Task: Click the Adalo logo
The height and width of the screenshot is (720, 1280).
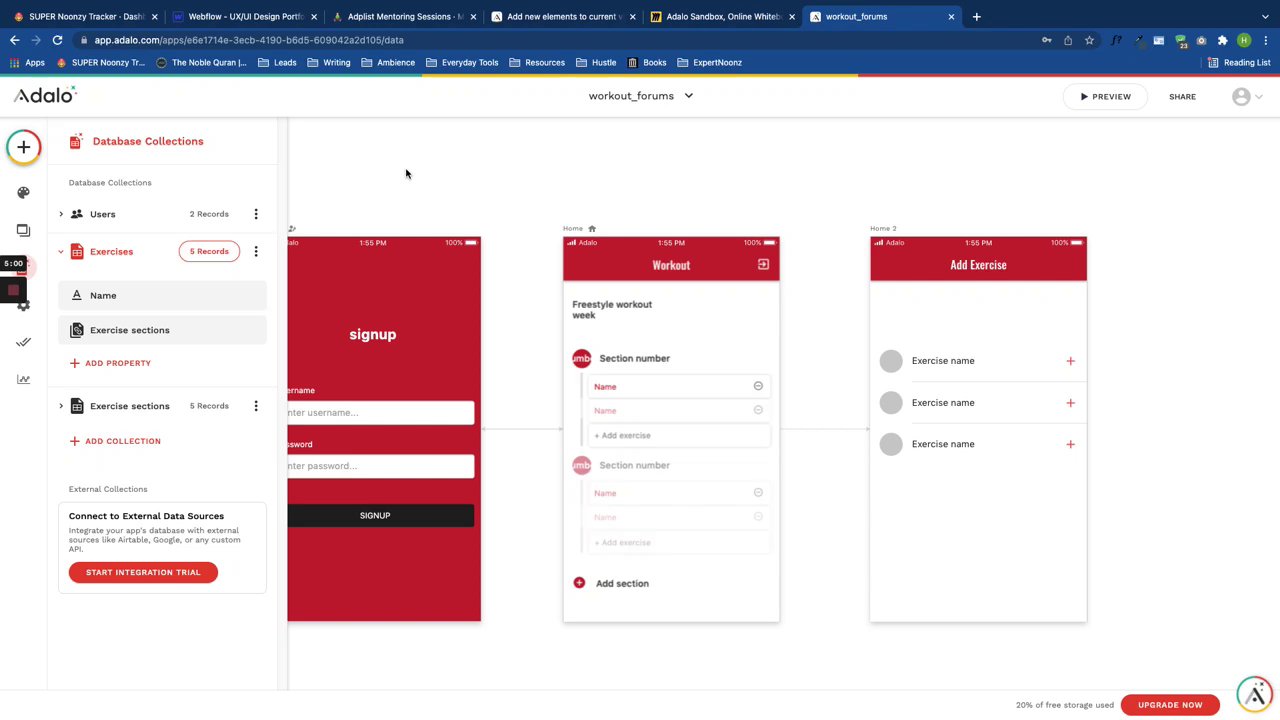Action: [x=44, y=95]
